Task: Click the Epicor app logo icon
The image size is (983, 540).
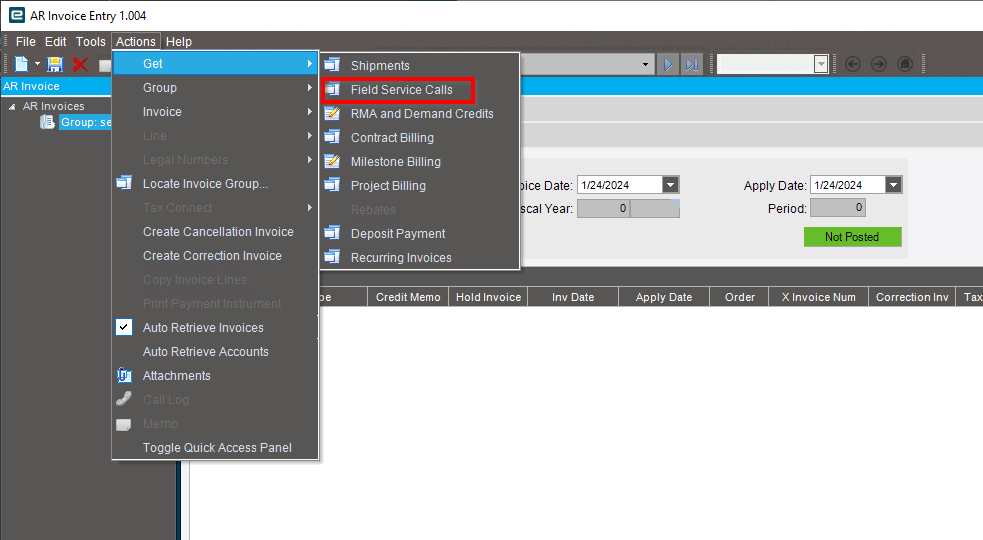Action: [x=17, y=15]
